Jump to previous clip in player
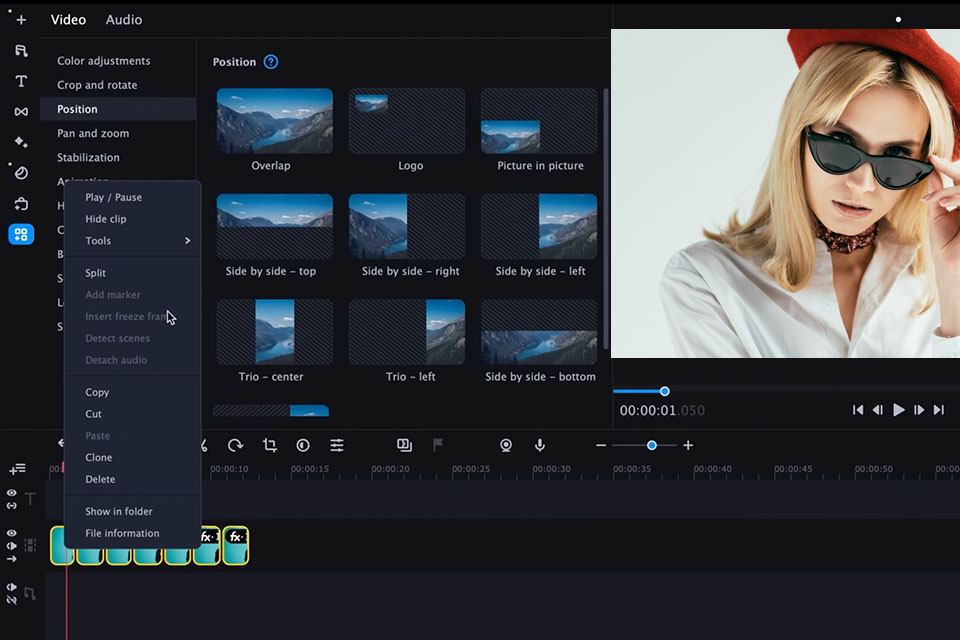960x640 pixels. pyautogui.click(x=858, y=410)
